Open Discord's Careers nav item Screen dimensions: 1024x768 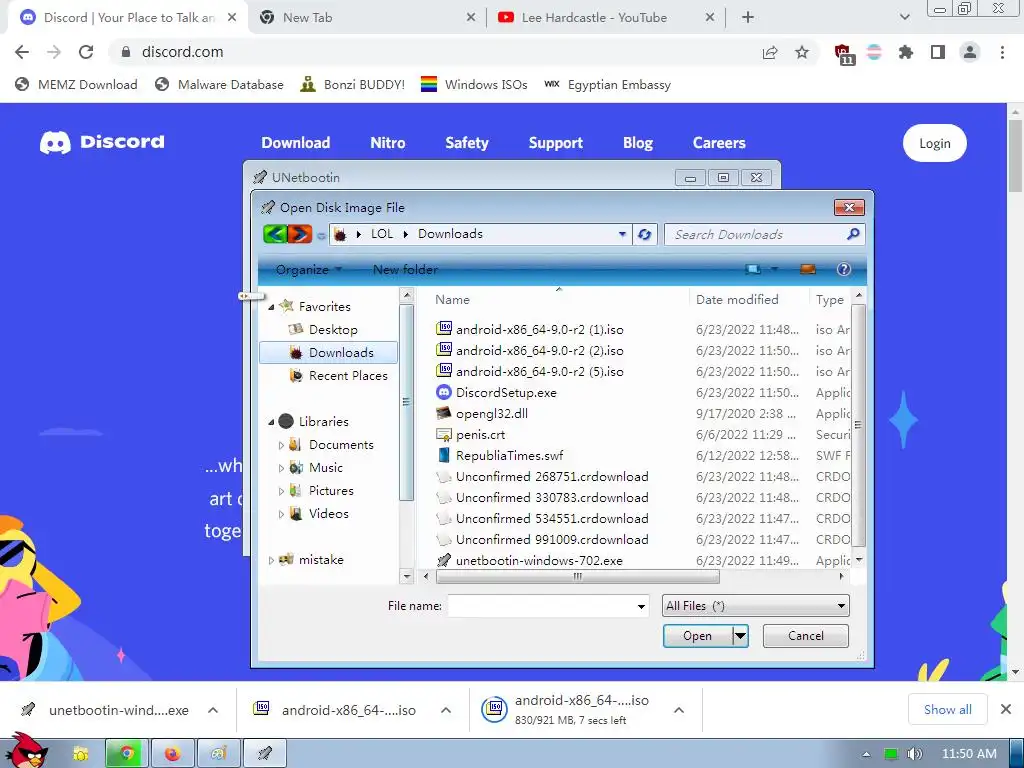719,142
